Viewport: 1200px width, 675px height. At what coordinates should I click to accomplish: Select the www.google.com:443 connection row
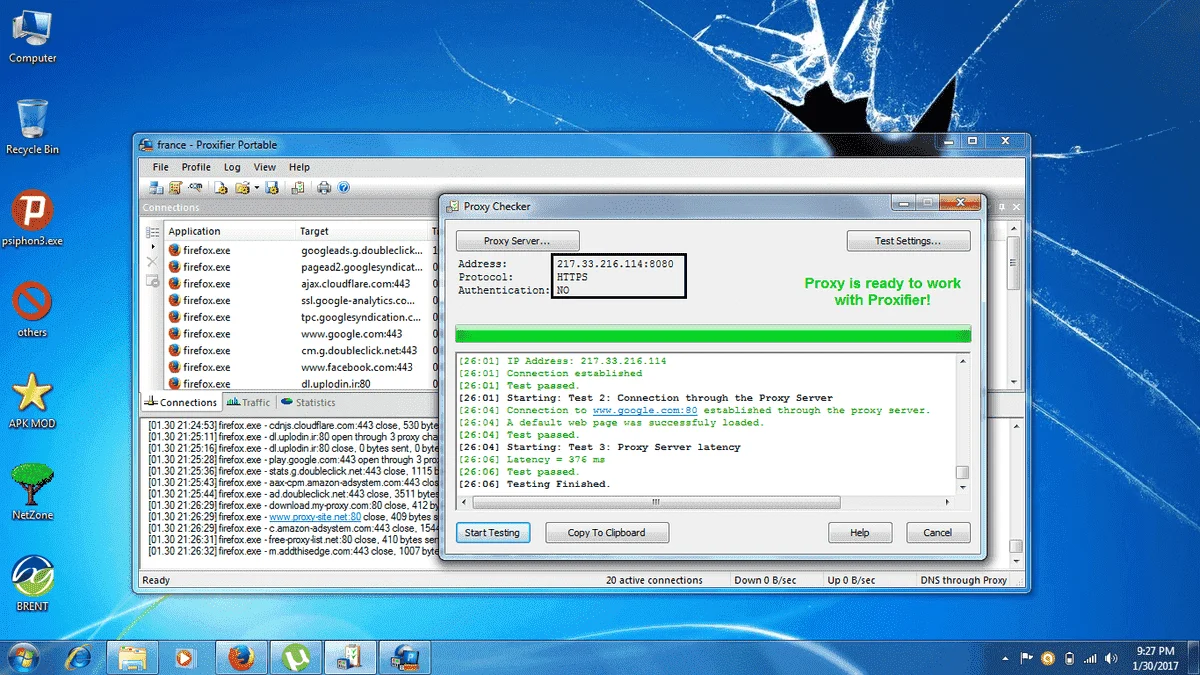pyautogui.click(x=300, y=334)
